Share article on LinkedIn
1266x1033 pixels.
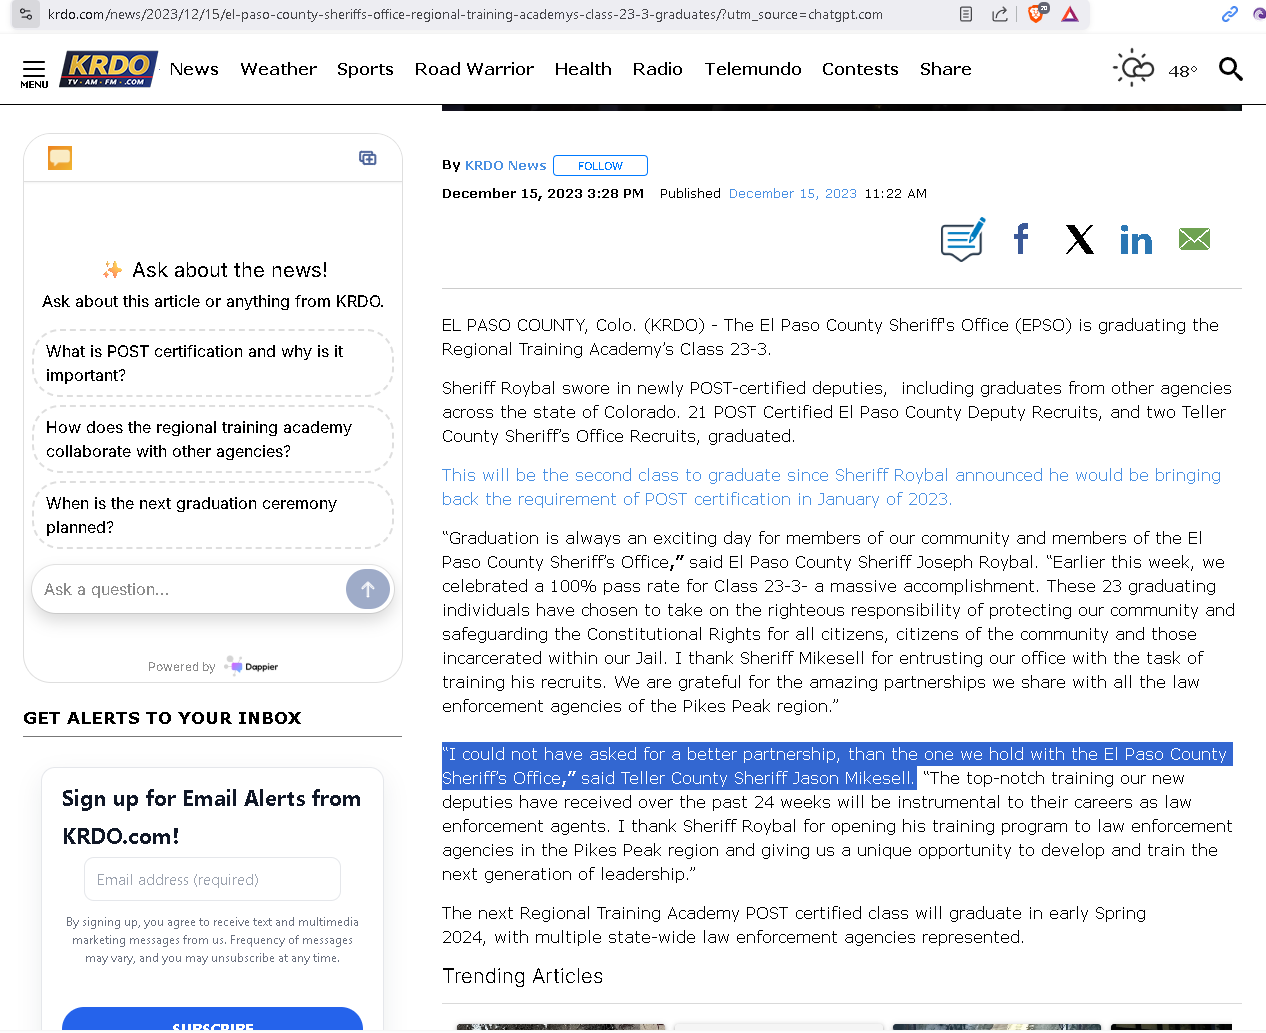point(1136,240)
